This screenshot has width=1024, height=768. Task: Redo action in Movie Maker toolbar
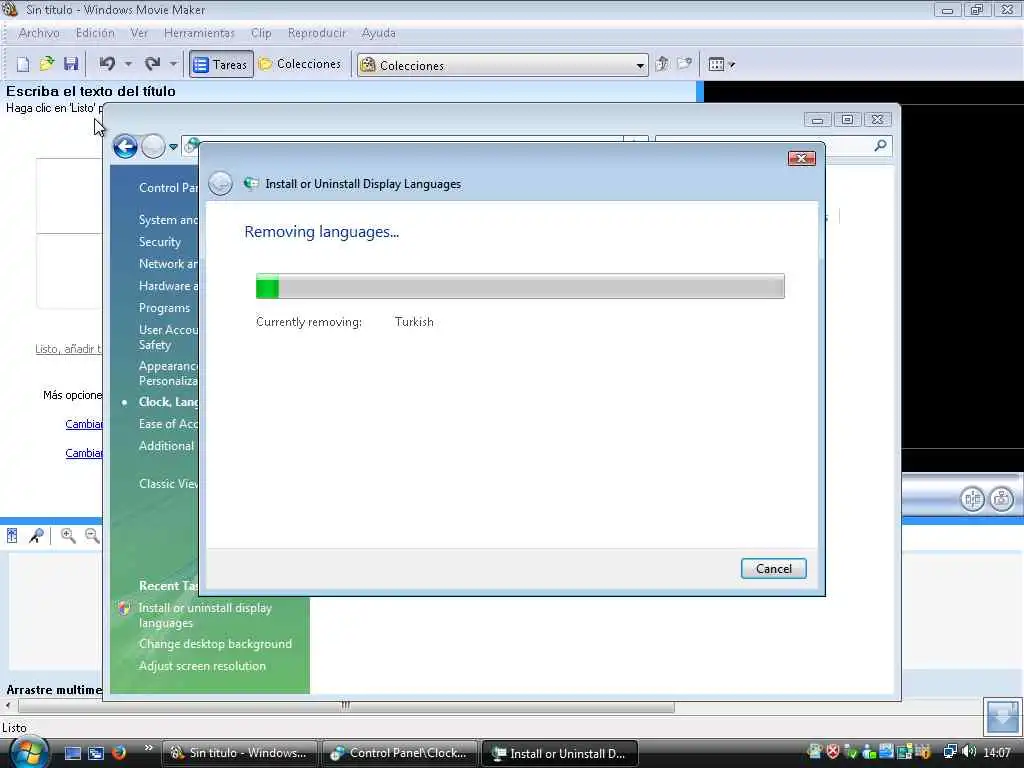click(152, 64)
